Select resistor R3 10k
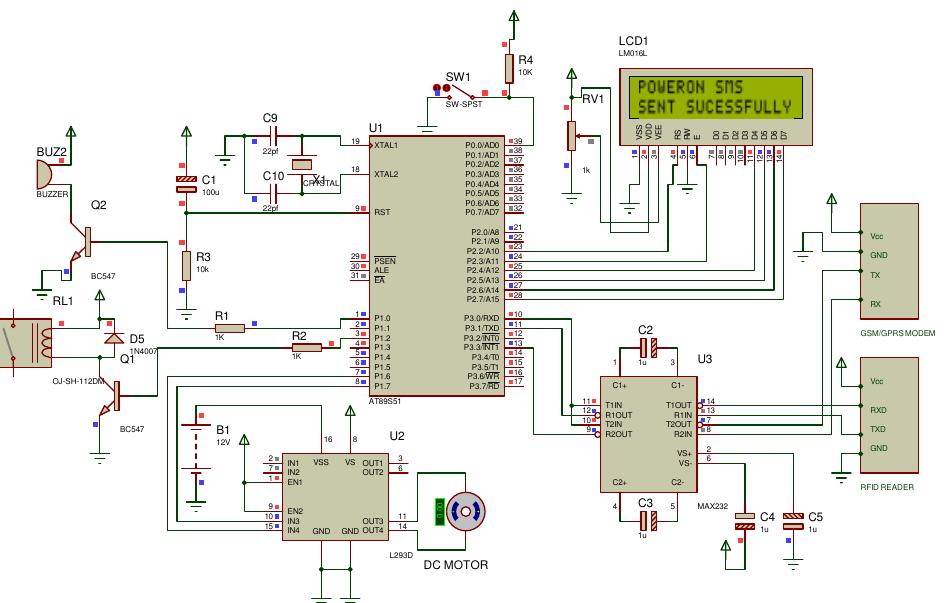Image resolution: width=944 pixels, height=603 pixels. click(x=186, y=266)
